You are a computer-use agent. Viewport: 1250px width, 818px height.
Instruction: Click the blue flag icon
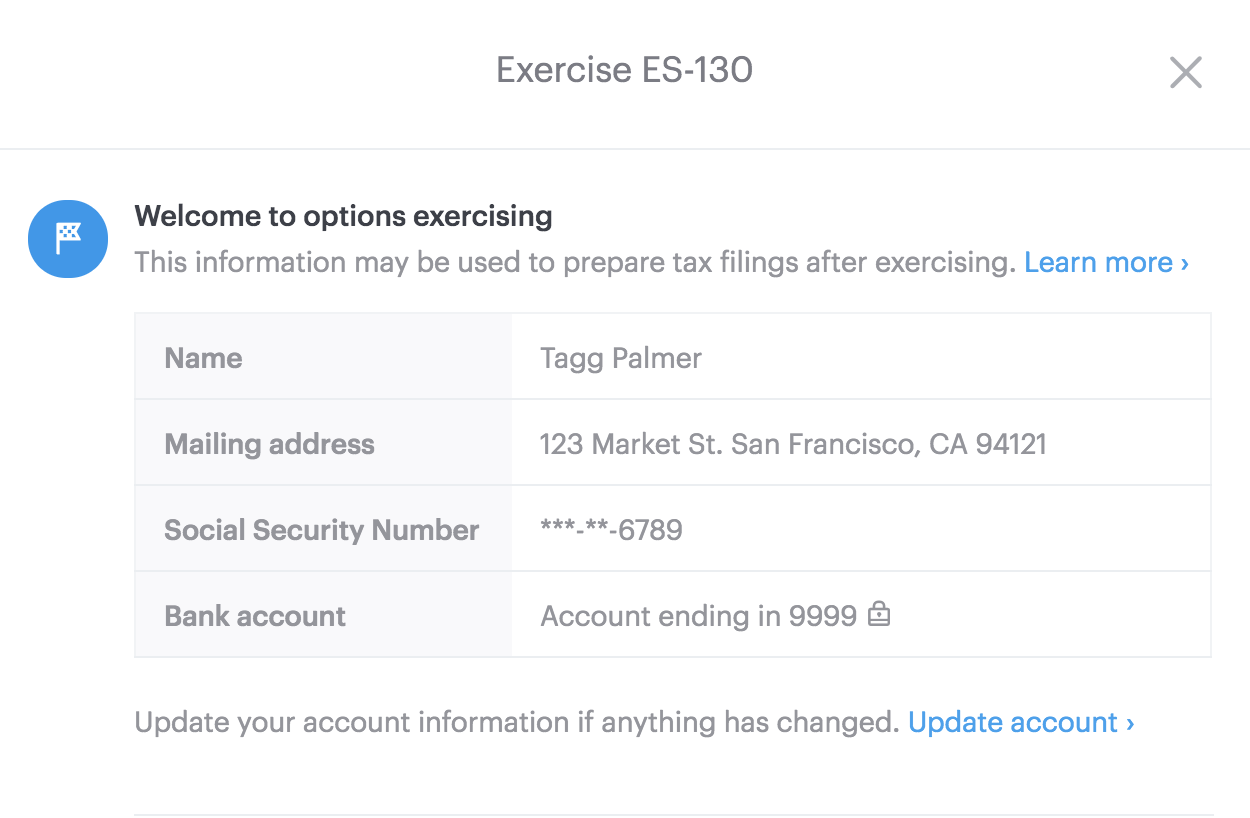pyautogui.click(x=68, y=239)
